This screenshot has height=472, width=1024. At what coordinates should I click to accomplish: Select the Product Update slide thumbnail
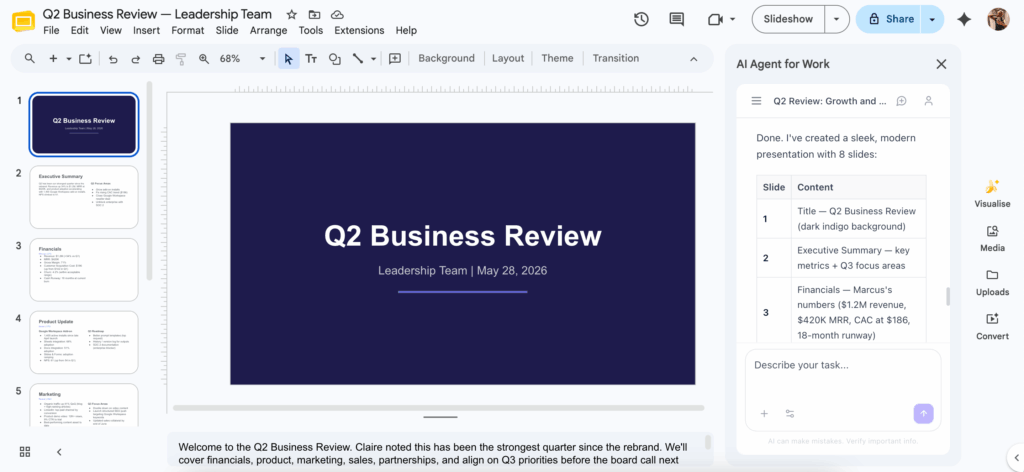coord(84,342)
